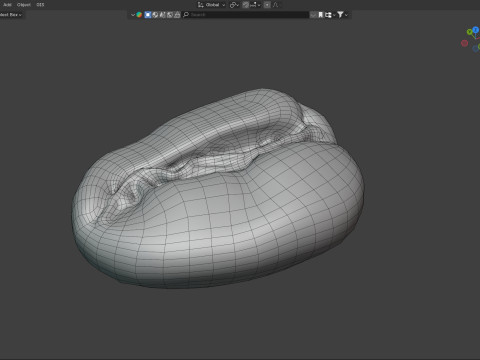Open the Global transform orientation dropdown
Screen dimensions: 480x360
pyautogui.click(x=212, y=5)
